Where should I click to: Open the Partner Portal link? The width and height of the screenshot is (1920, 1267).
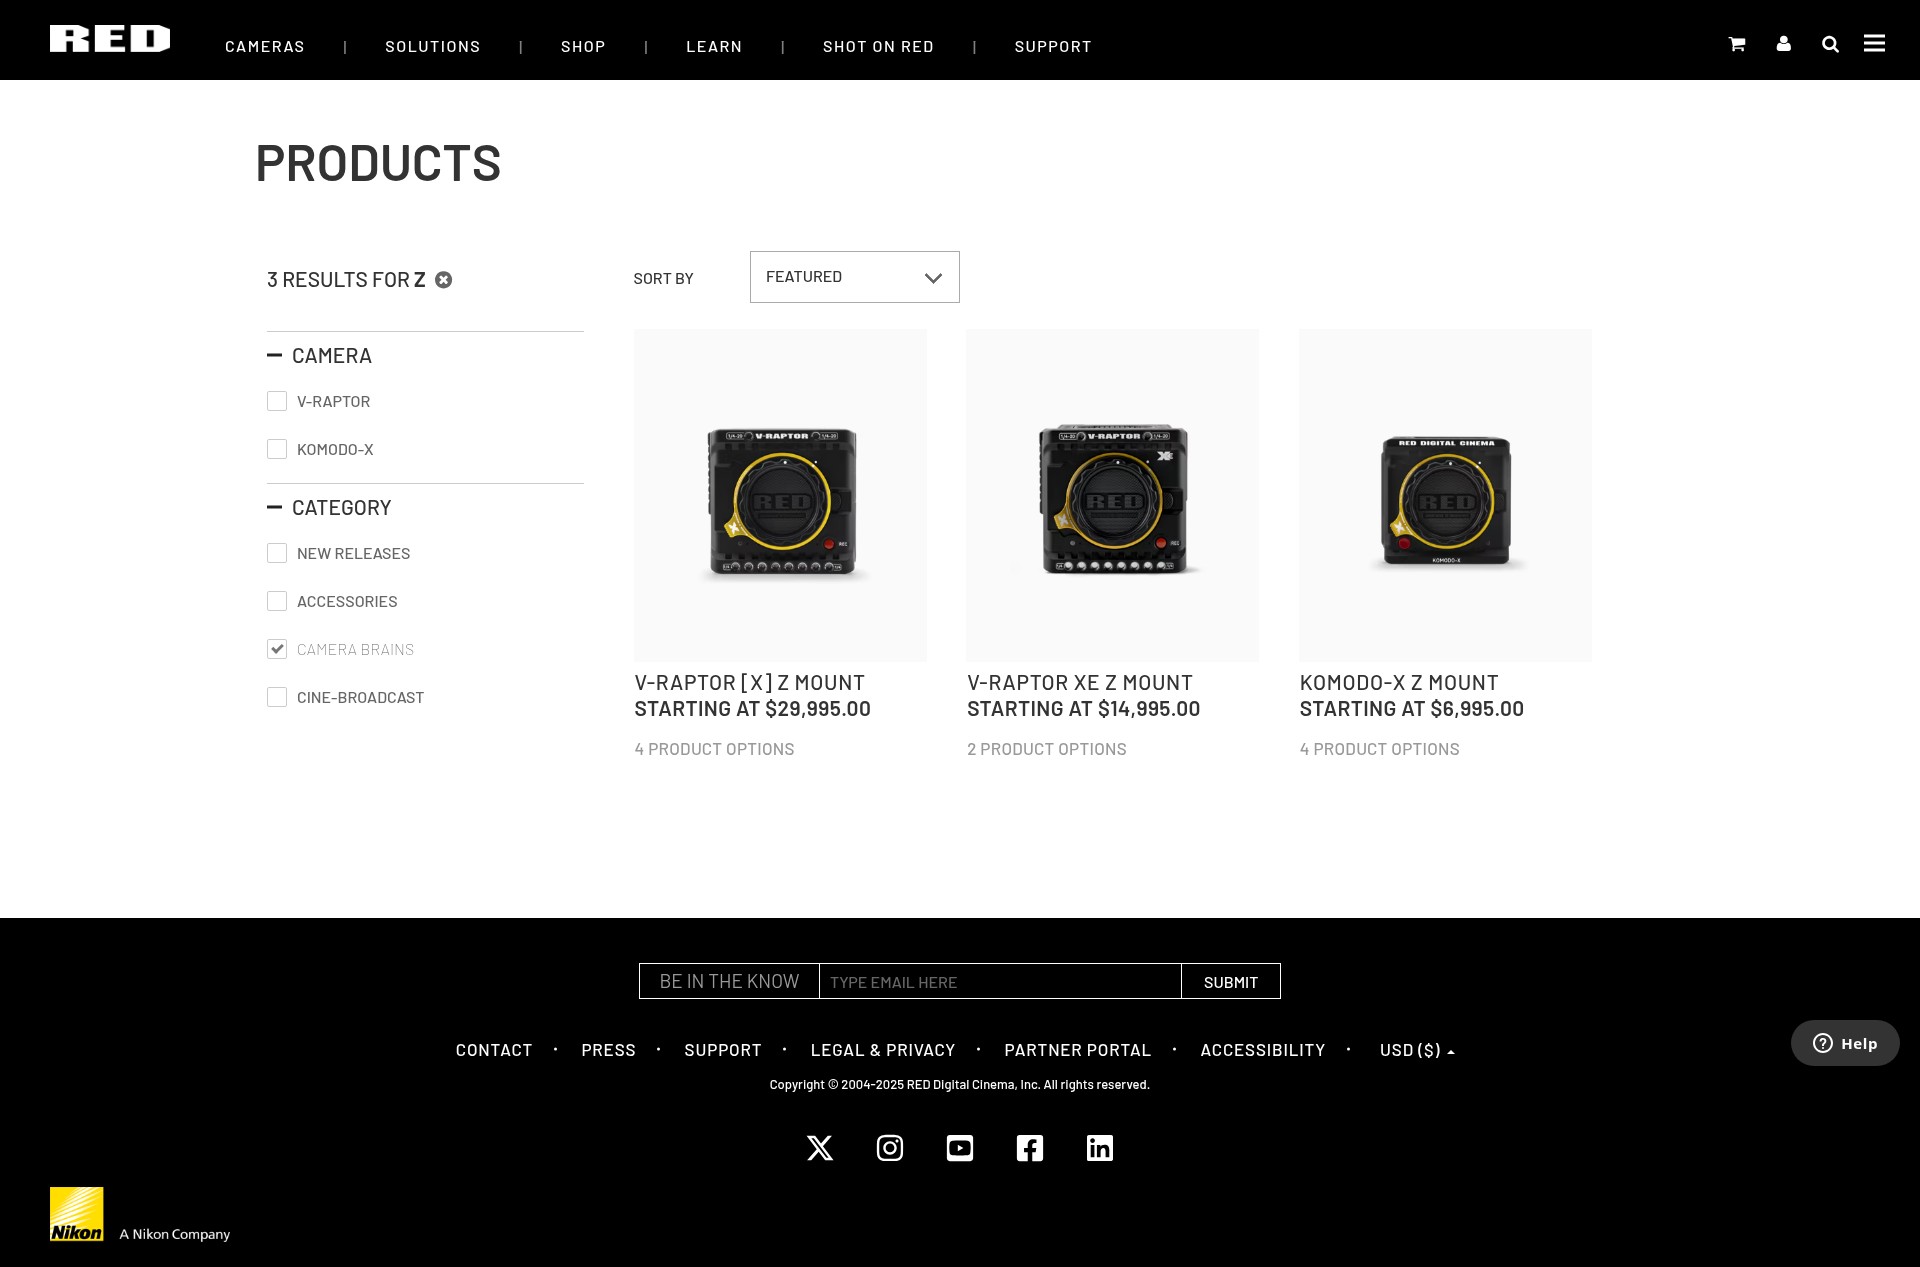[1078, 1050]
